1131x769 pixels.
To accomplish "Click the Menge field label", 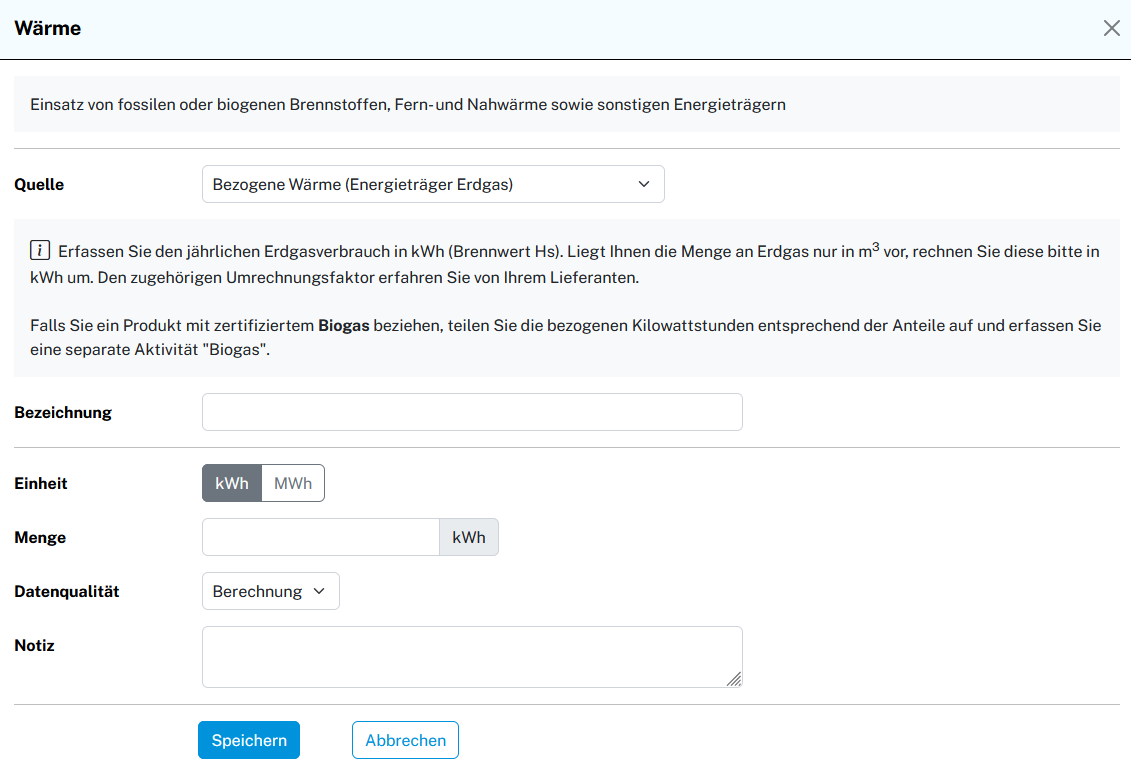I will click(x=40, y=537).
